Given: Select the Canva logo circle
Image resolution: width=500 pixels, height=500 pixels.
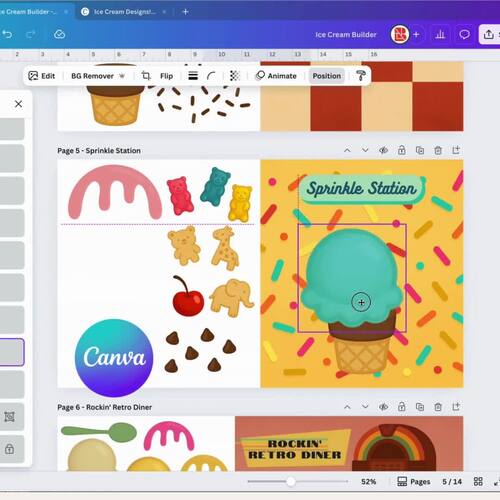Looking at the screenshot, I should click(114, 358).
